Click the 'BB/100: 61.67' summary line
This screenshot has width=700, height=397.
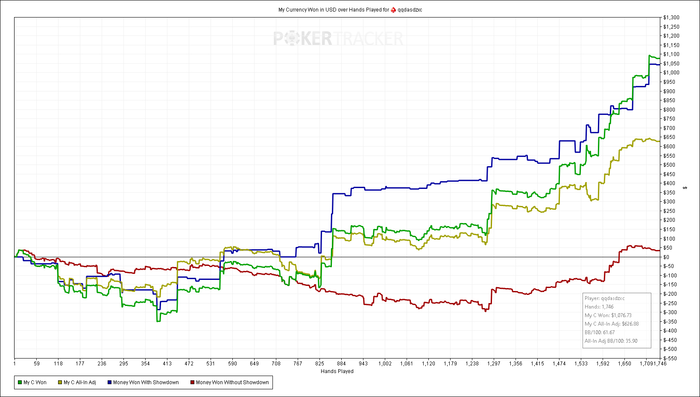coord(600,332)
